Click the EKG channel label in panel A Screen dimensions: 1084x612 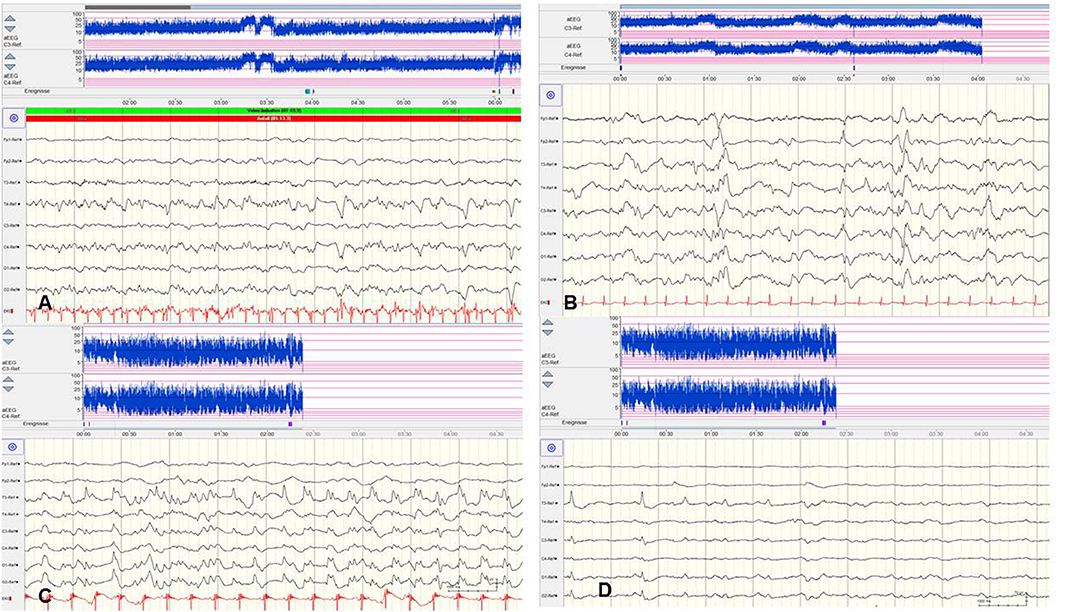coord(9,311)
